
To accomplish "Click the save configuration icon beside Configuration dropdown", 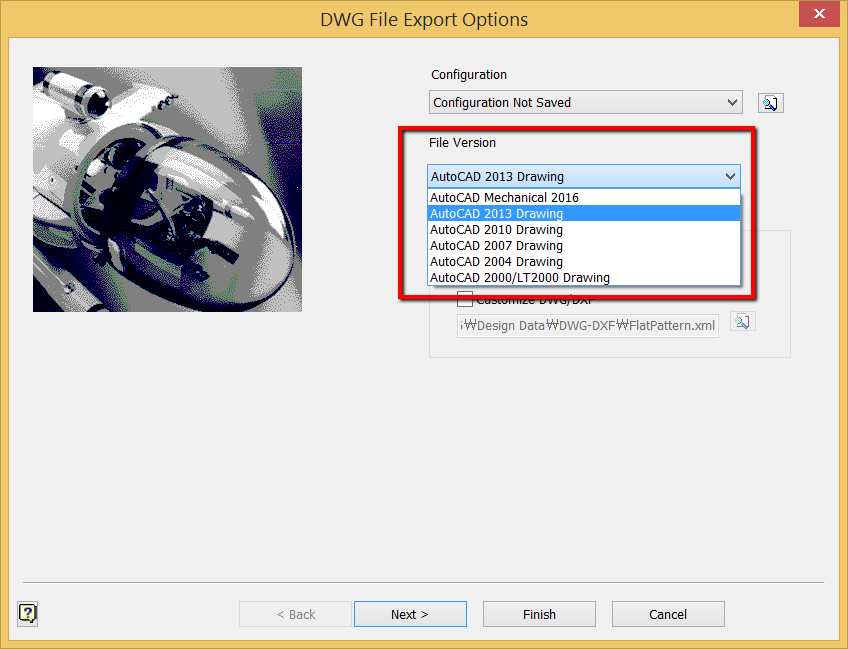I will (x=771, y=103).
